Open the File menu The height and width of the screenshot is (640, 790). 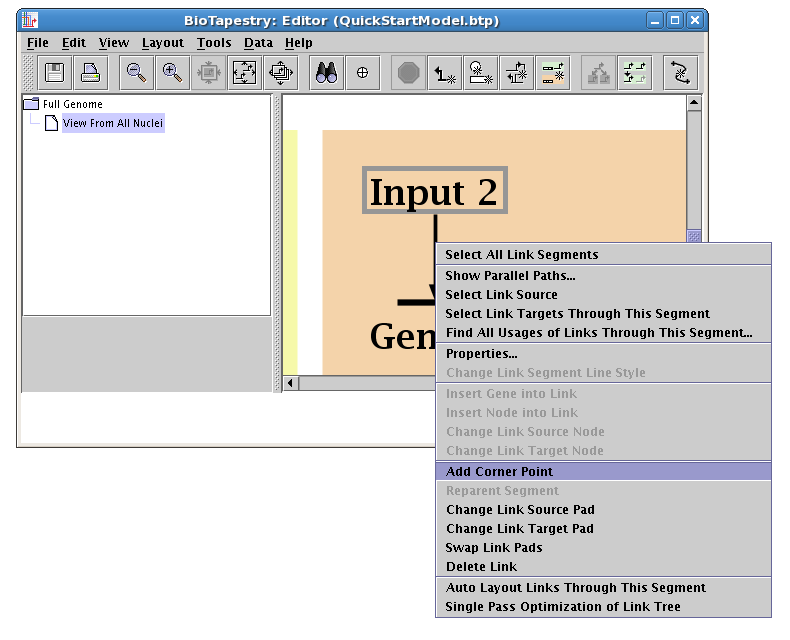[38, 43]
